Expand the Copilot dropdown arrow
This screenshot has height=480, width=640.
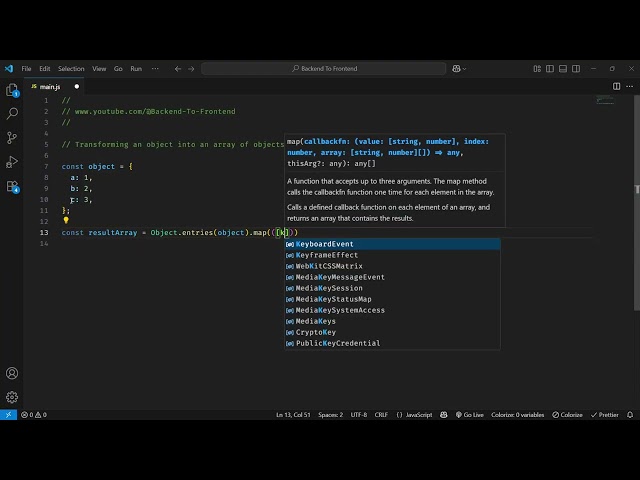click(x=464, y=69)
